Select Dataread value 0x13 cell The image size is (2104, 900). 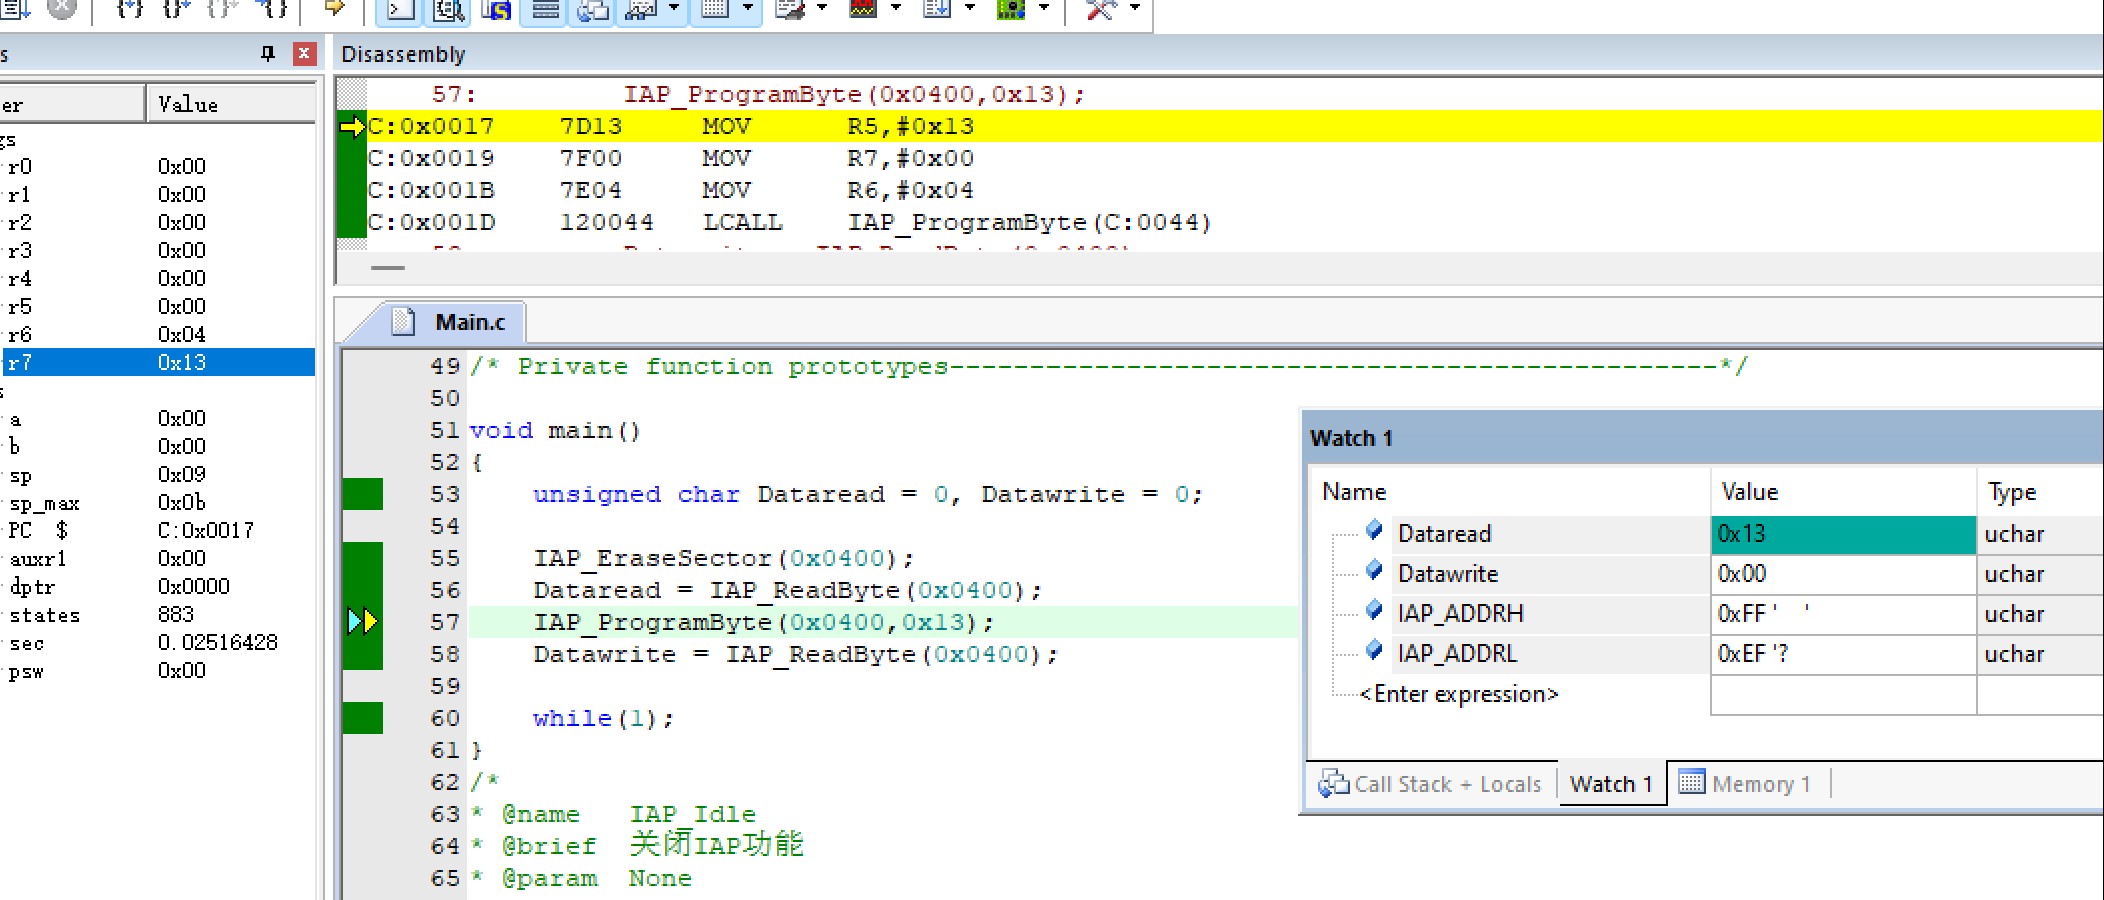(1843, 534)
